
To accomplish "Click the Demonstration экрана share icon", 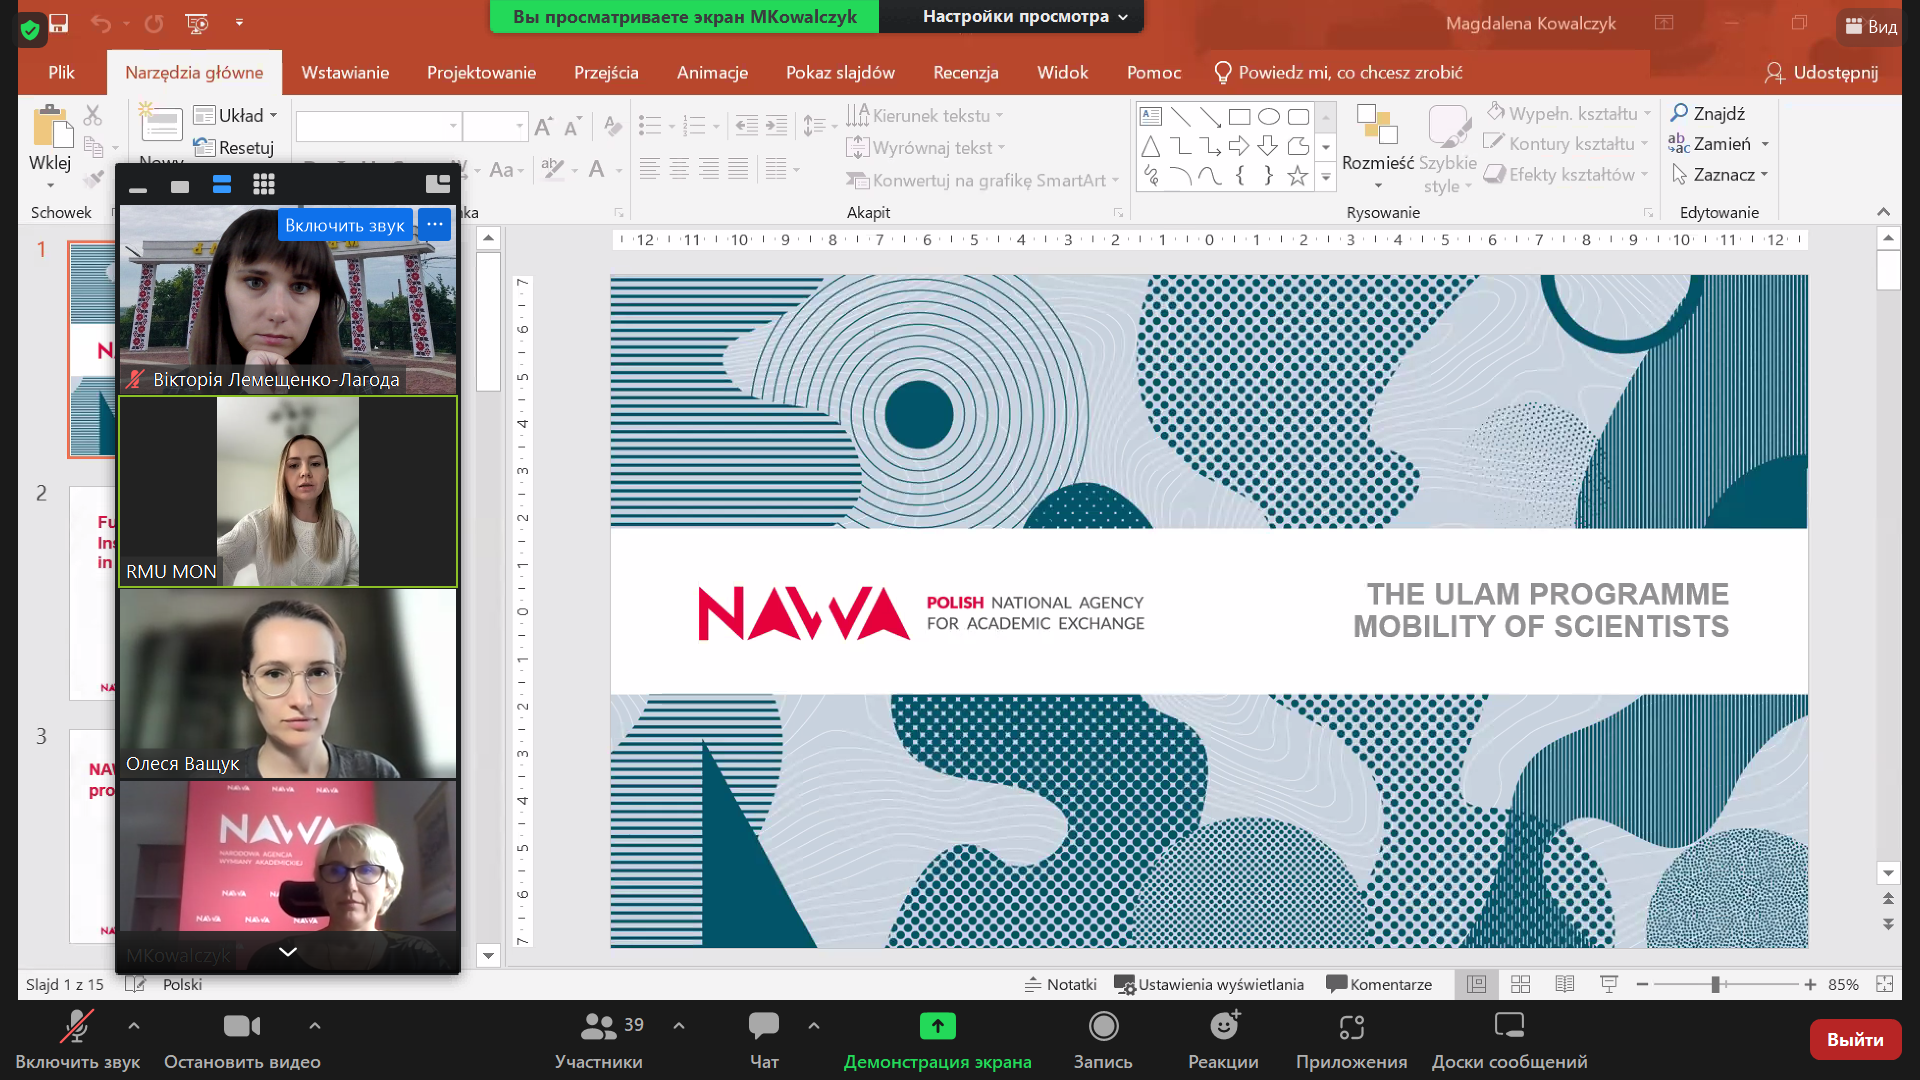I will (937, 1027).
